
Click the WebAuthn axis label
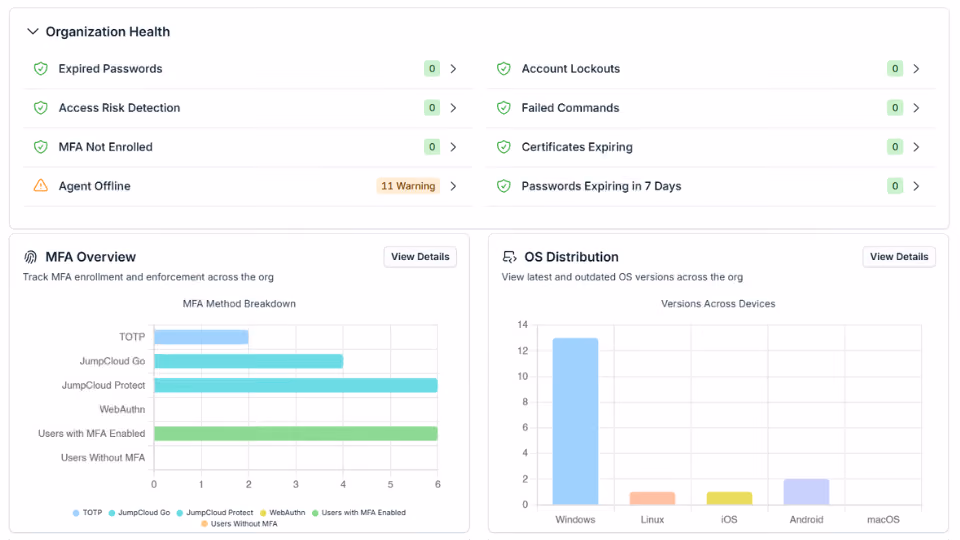point(122,409)
